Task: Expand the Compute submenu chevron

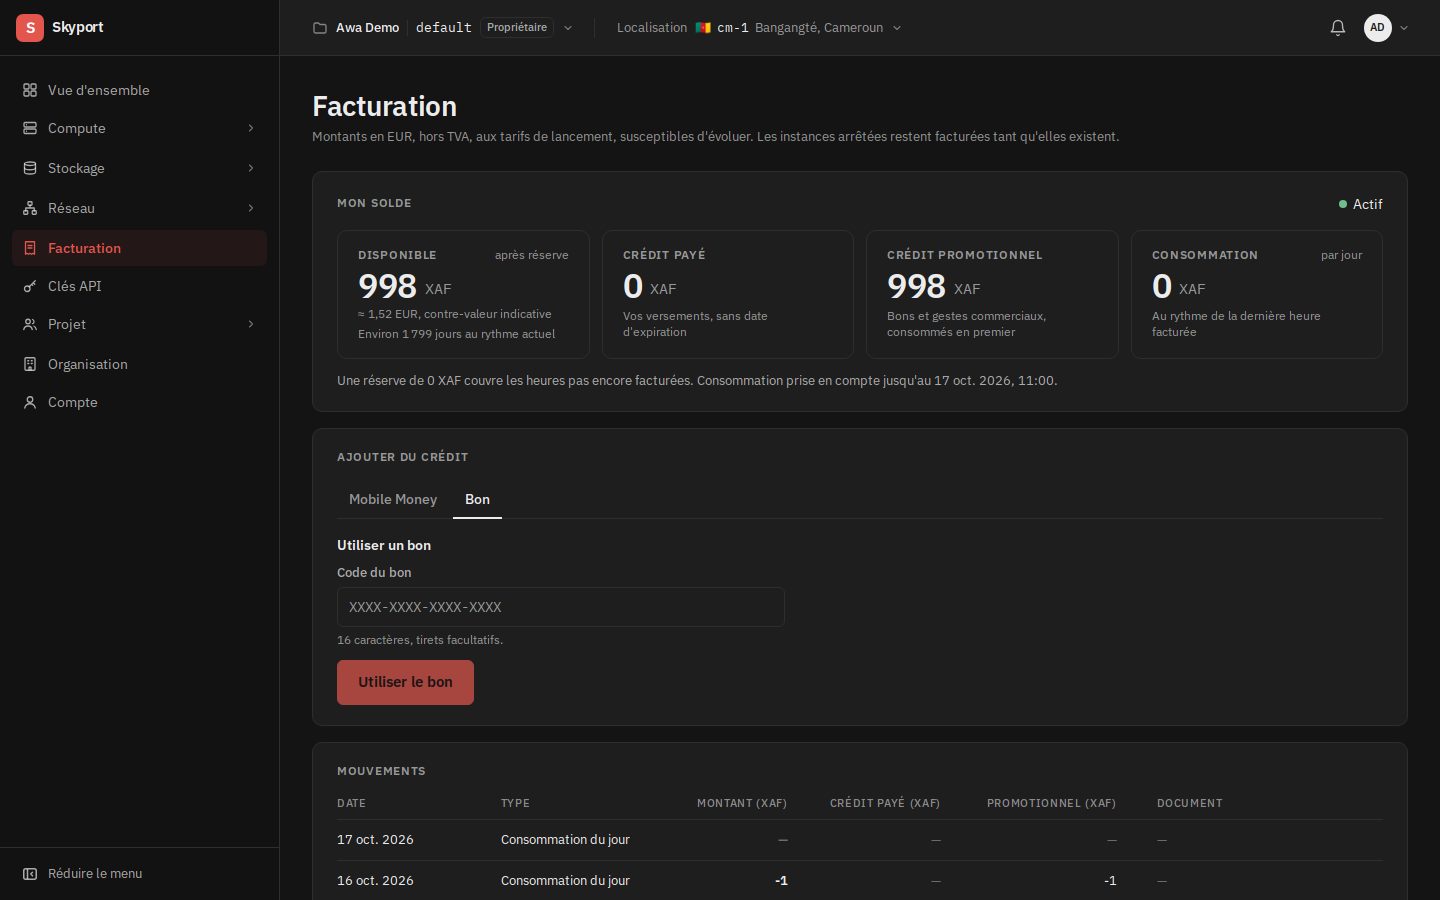Action: pyautogui.click(x=251, y=128)
